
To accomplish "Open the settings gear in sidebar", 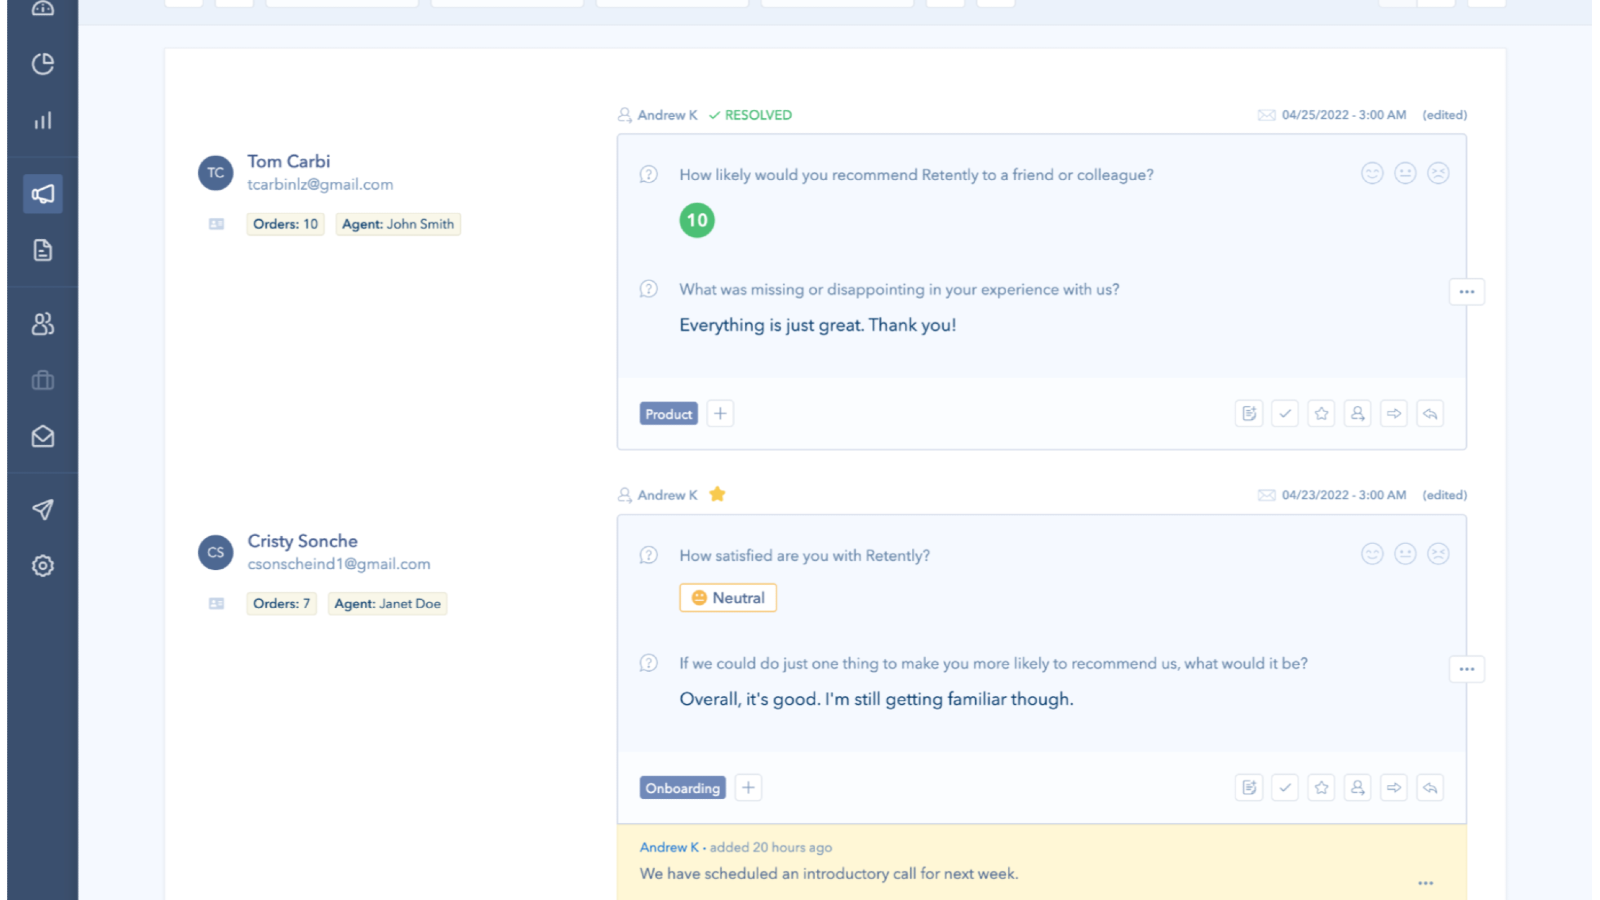I will point(43,566).
